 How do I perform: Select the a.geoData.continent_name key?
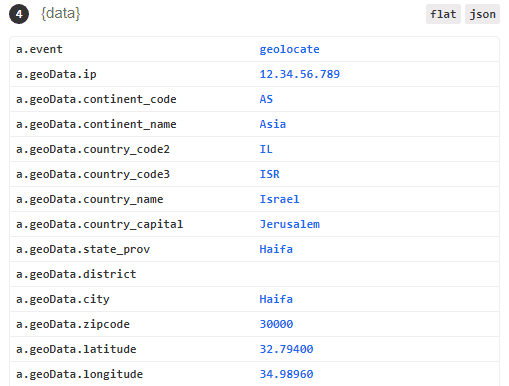[96, 124]
